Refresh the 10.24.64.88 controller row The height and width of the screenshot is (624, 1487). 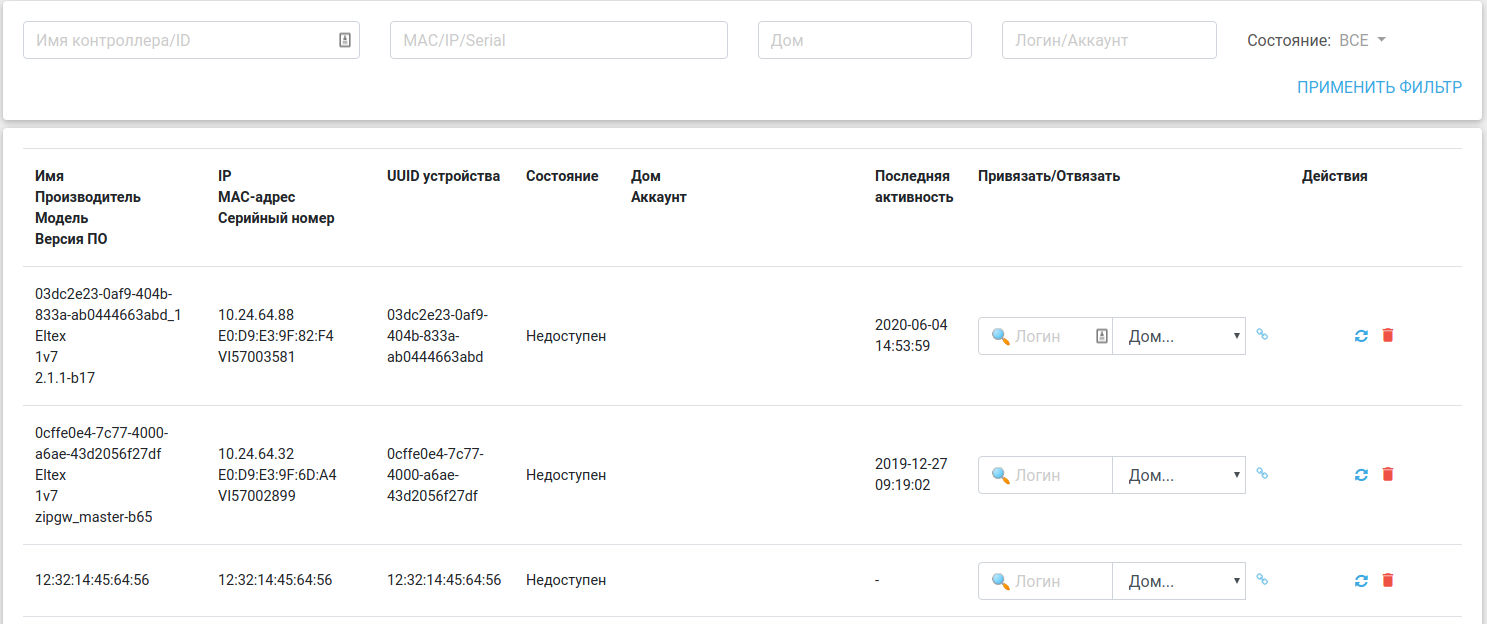[1361, 335]
